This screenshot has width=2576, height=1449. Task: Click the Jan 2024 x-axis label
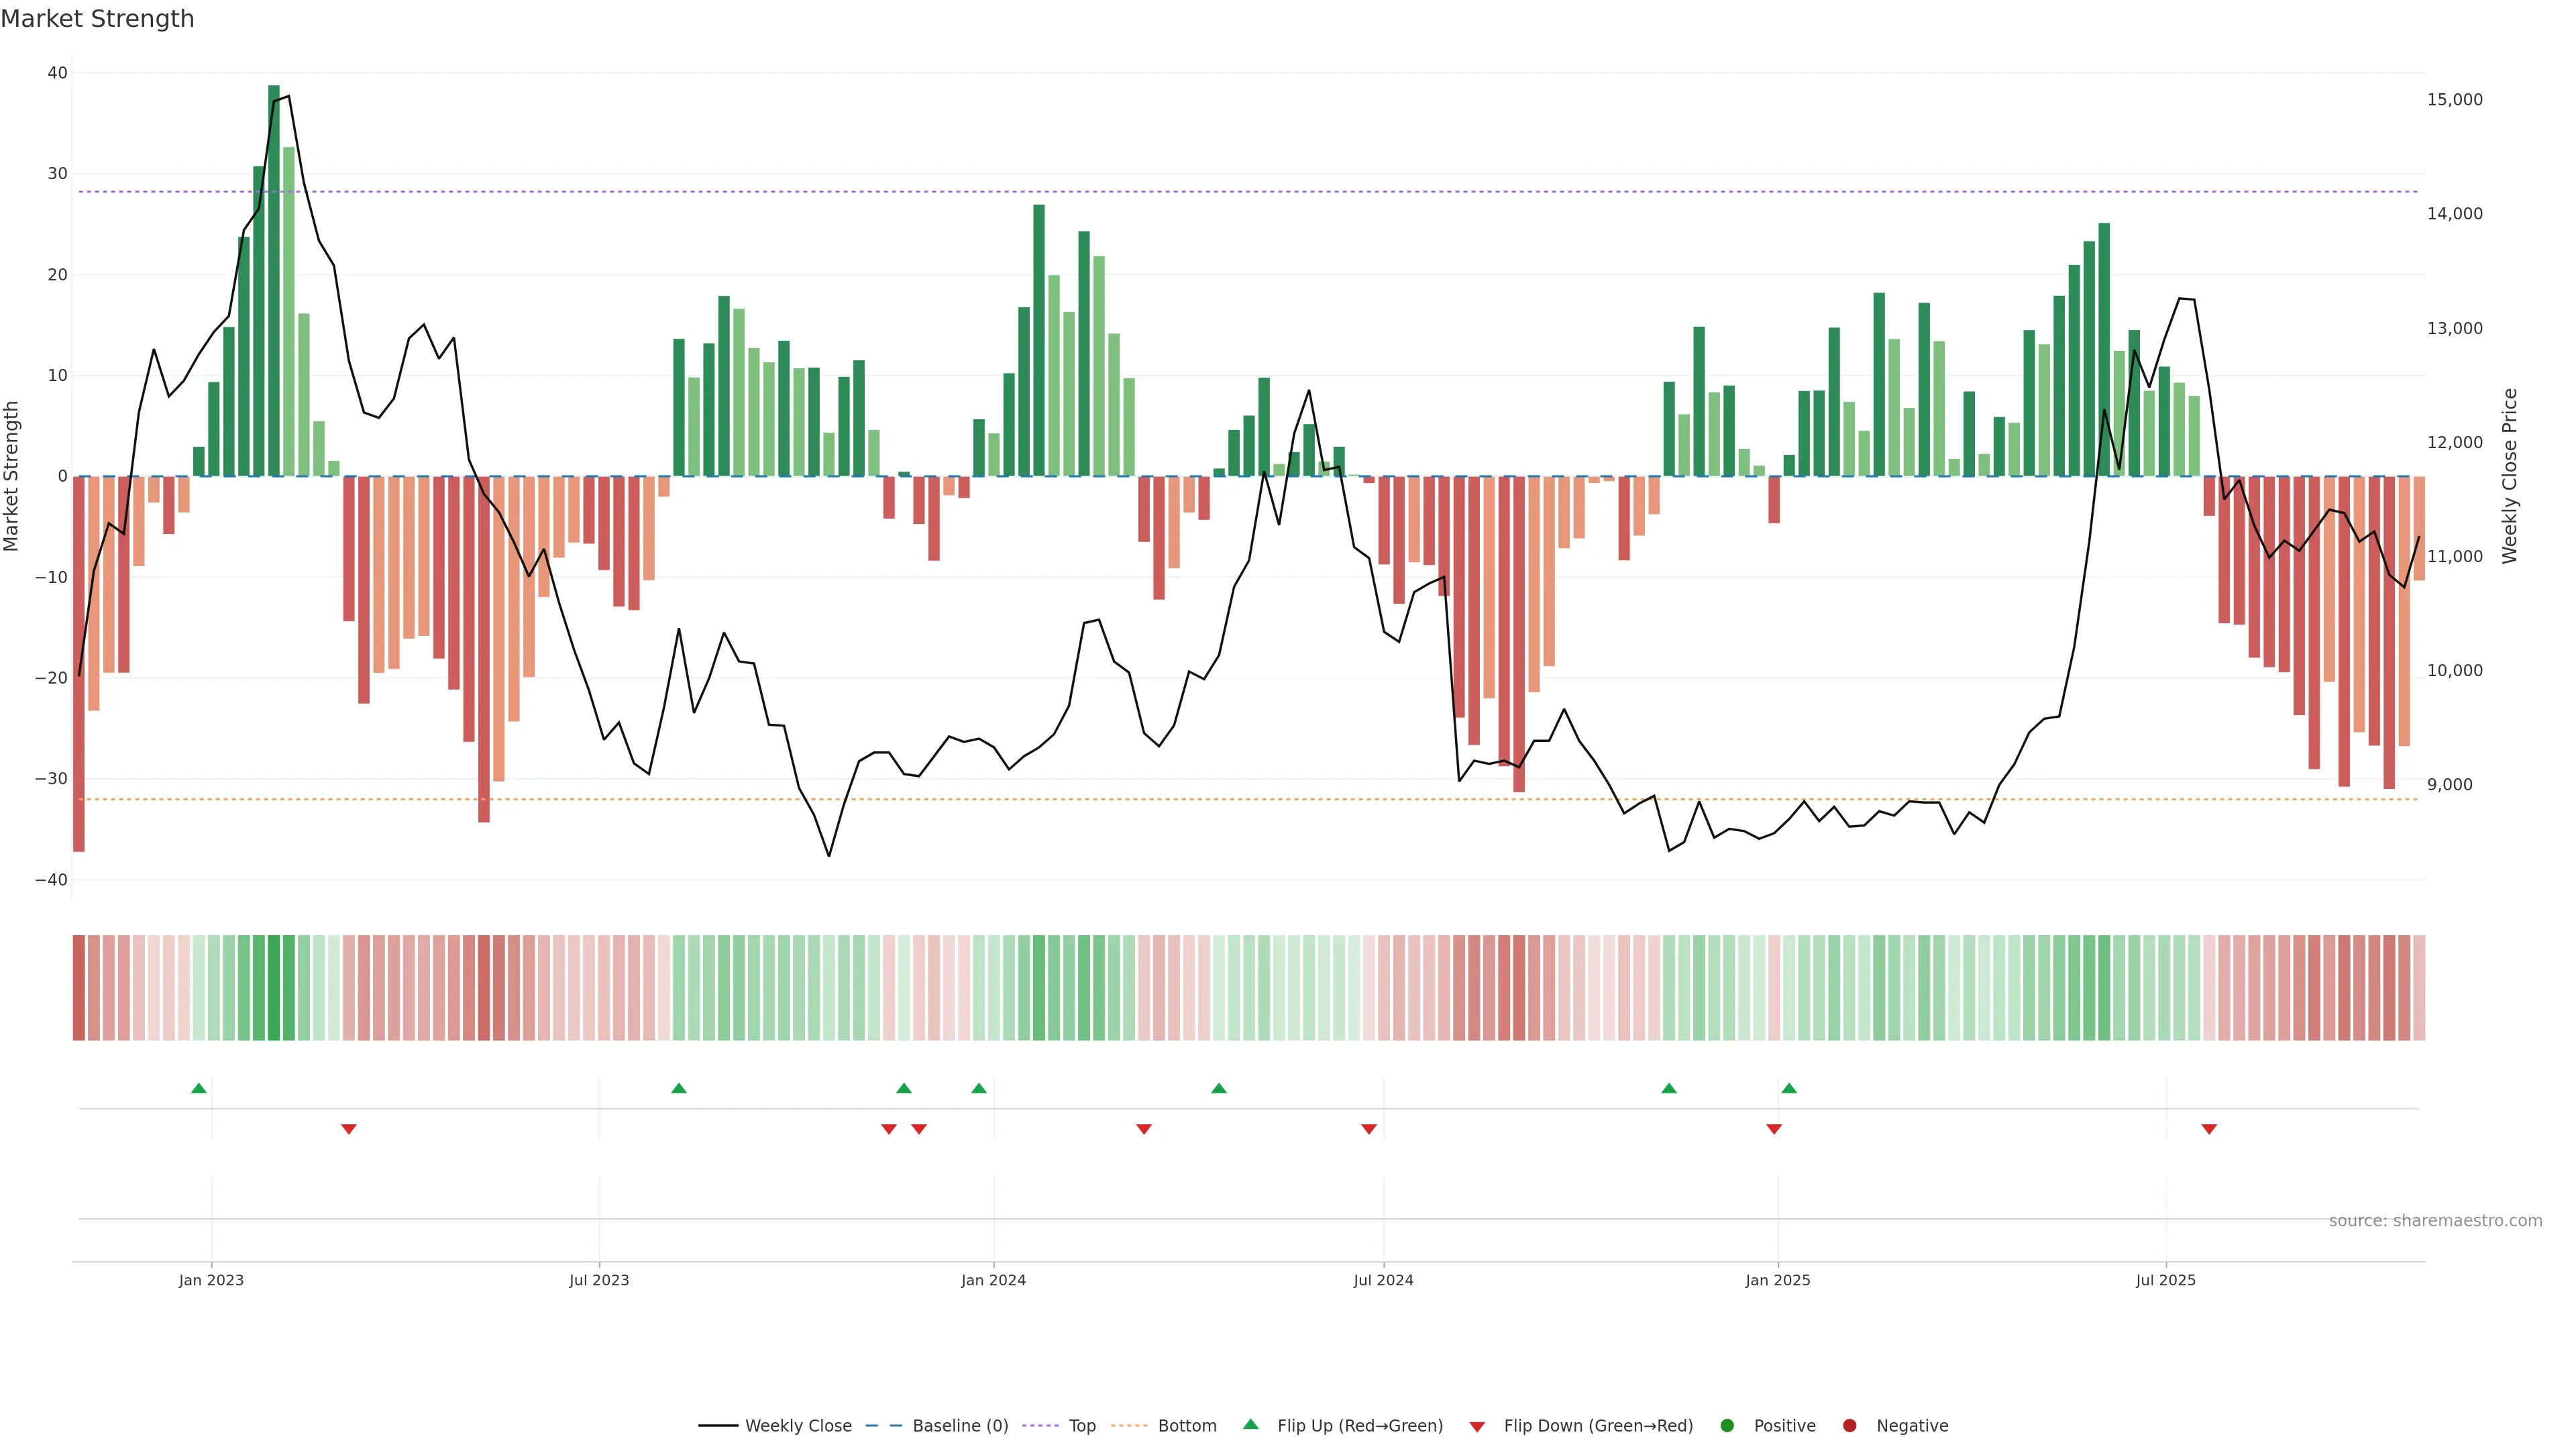point(993,1280)
